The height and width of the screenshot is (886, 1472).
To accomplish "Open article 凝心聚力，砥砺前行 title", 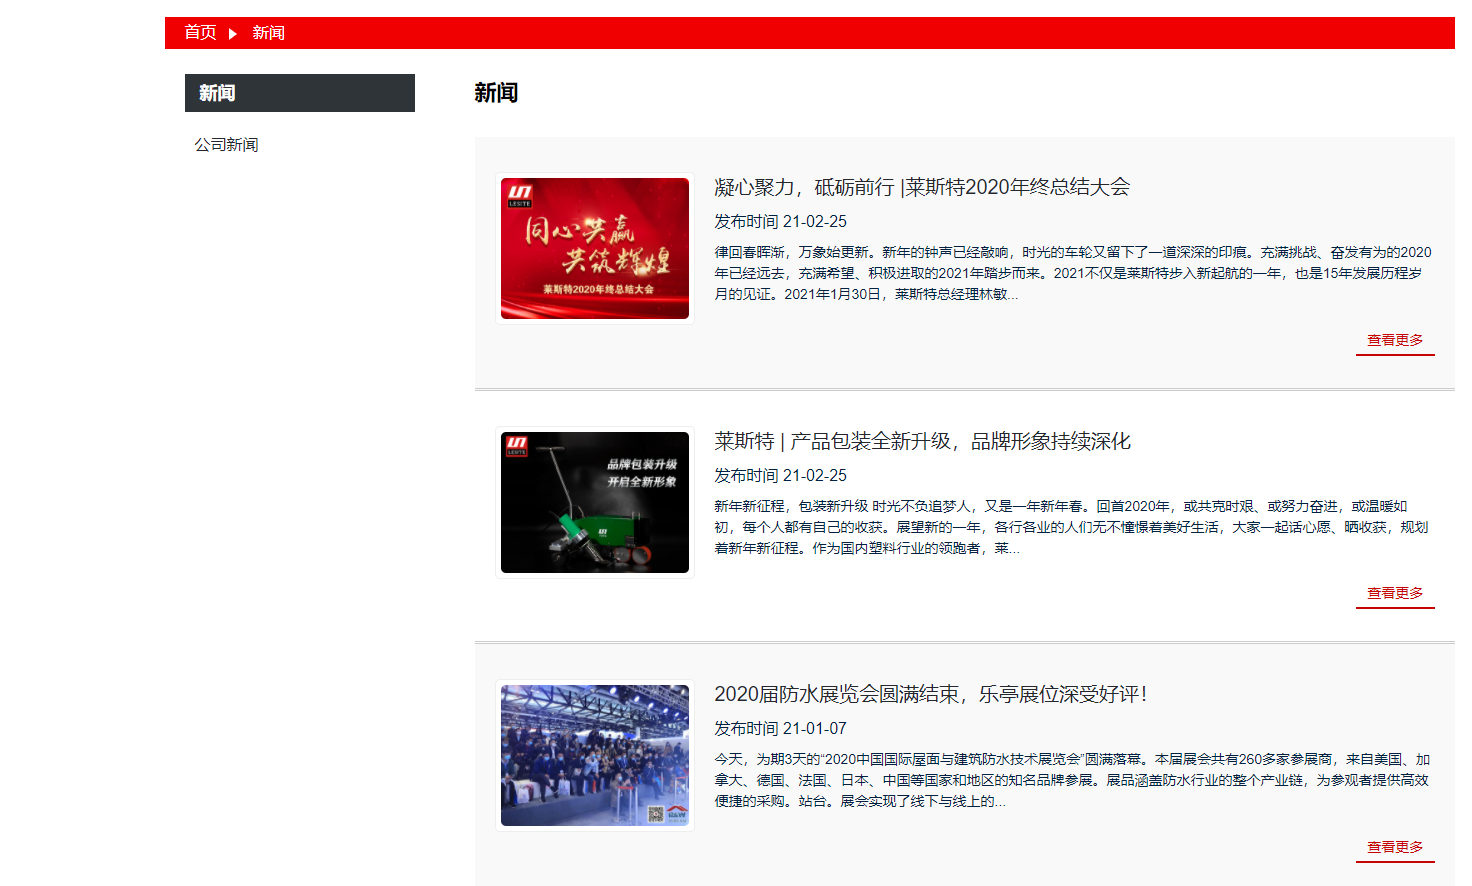I will 921,187.
